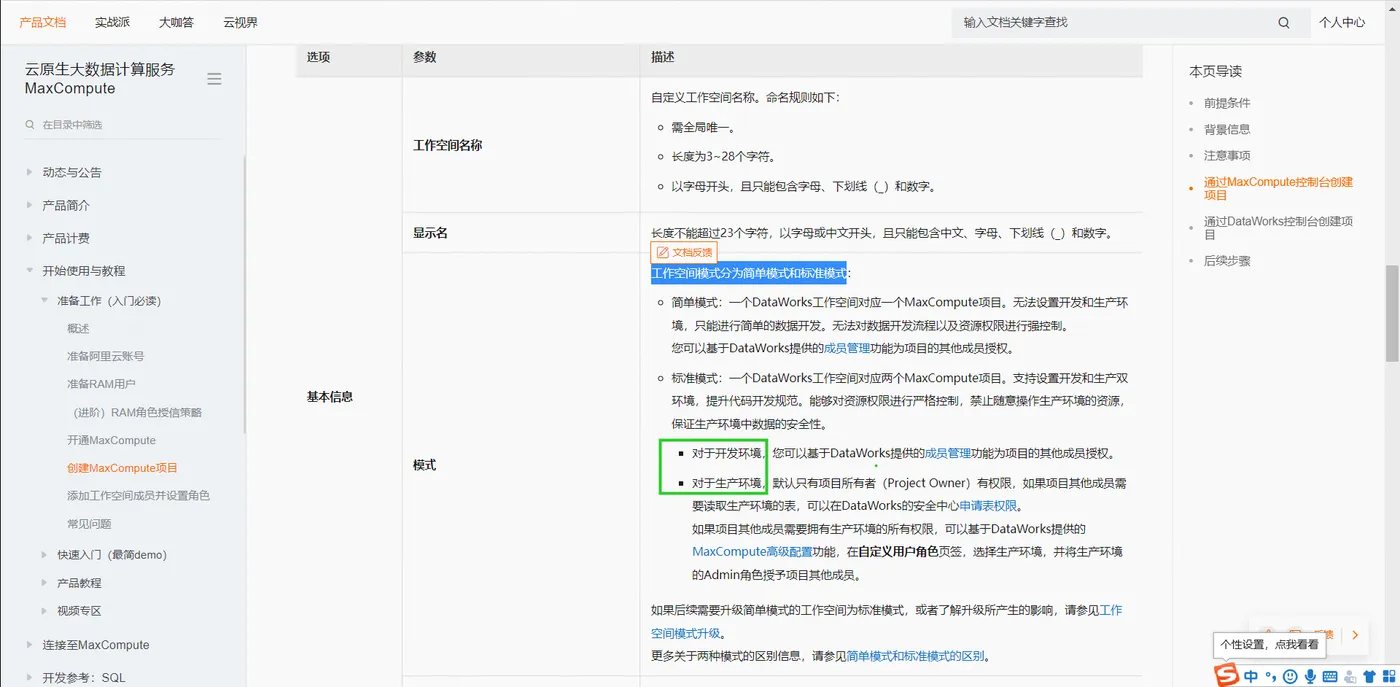Open Sogou toolbox grid icon
This screenshot has width=1400, height=687.
[x=1387, y=676]
